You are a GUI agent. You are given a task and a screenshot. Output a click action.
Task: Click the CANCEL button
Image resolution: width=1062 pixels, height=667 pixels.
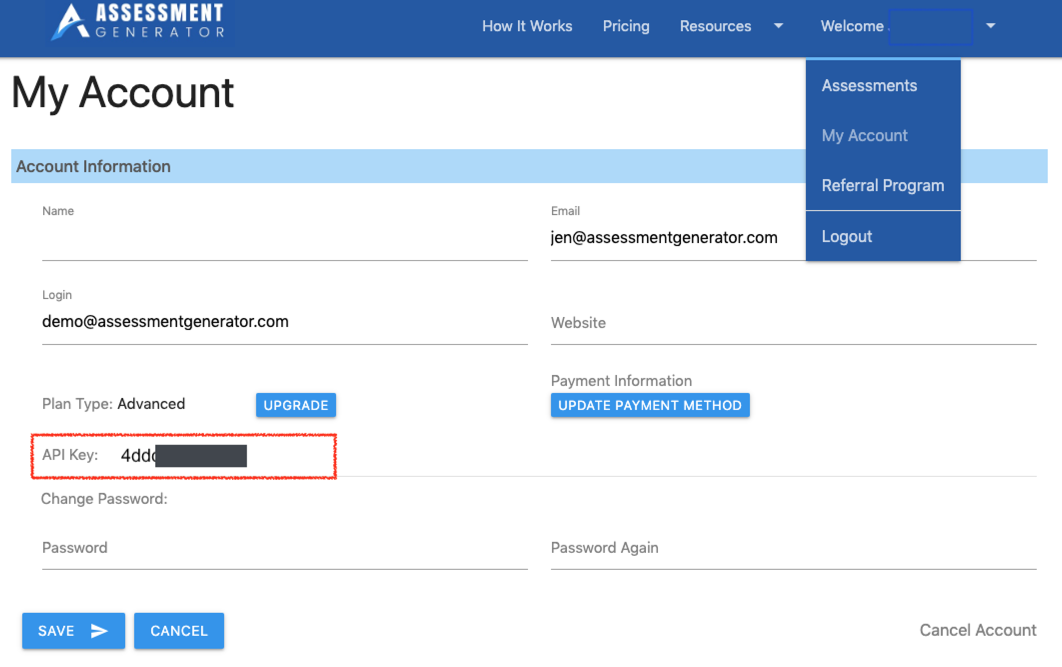179,631
